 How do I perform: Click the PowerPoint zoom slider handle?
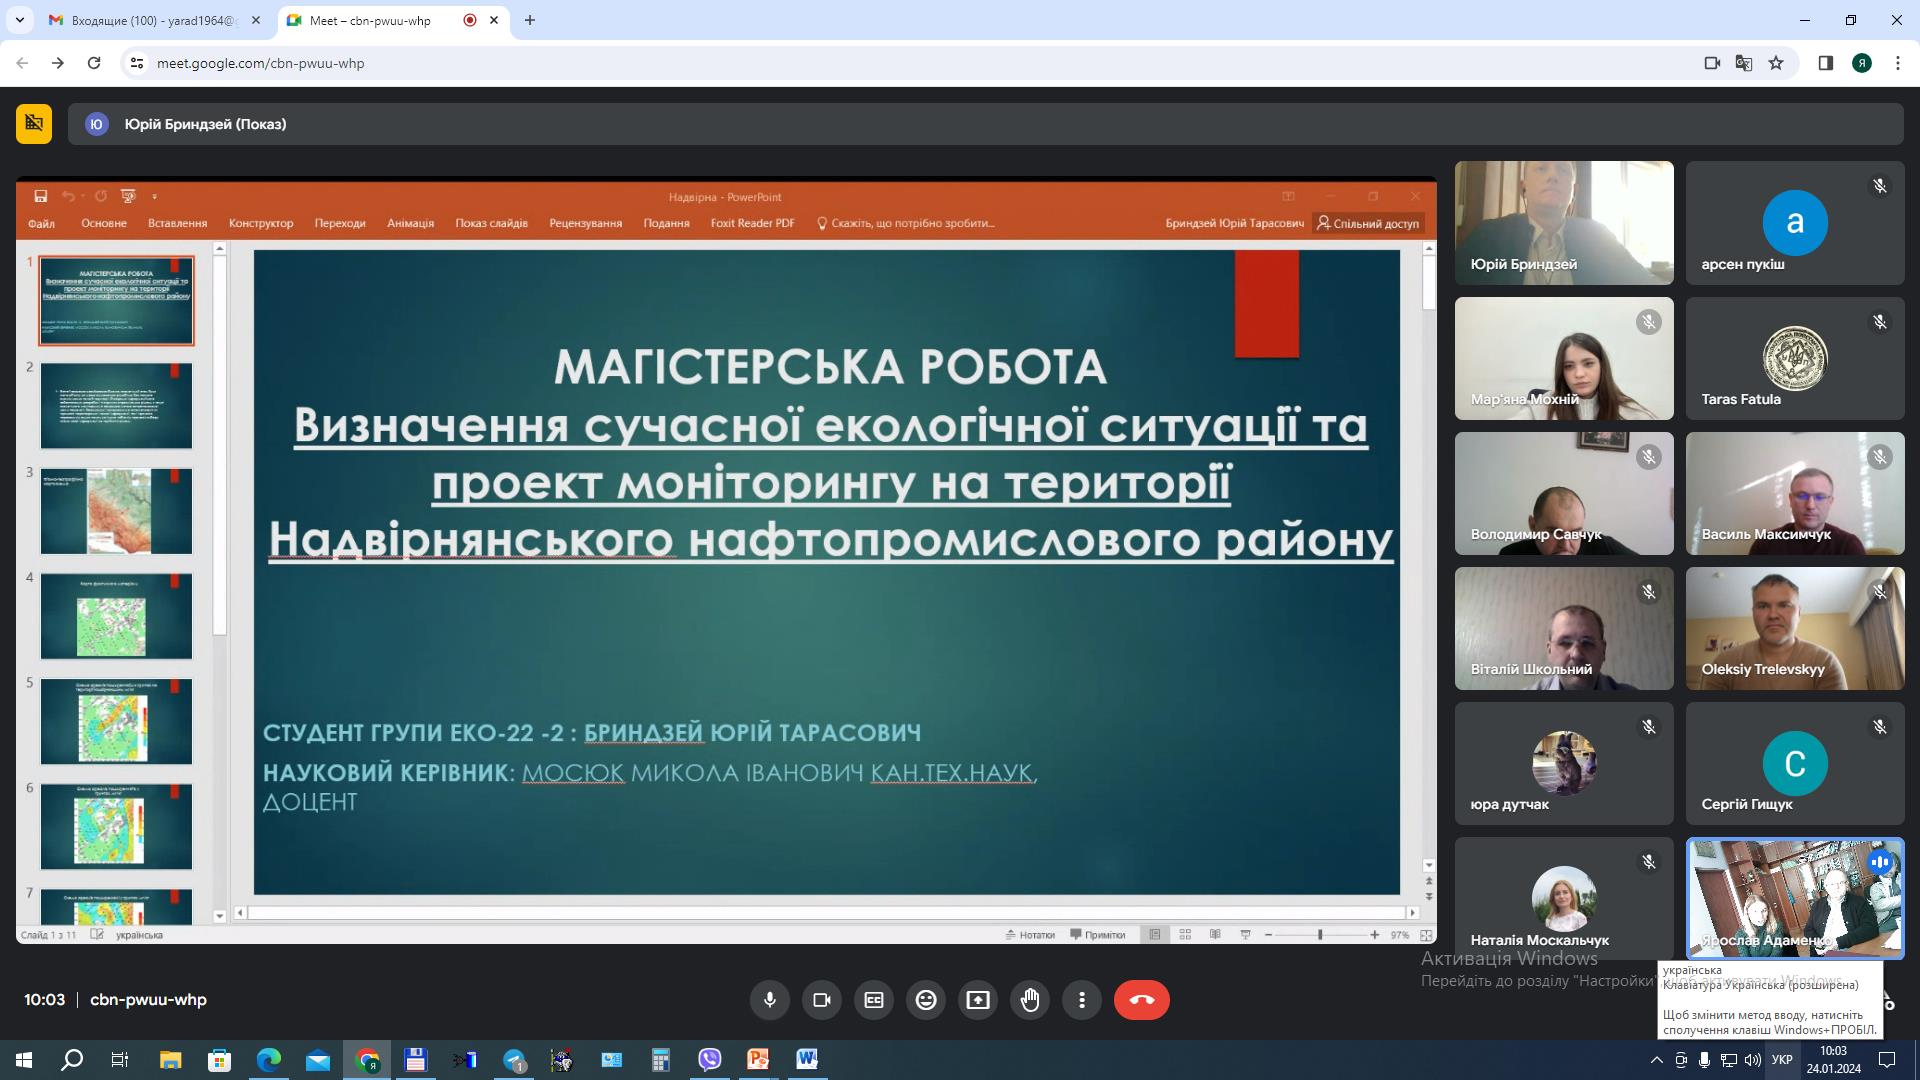1320,935
